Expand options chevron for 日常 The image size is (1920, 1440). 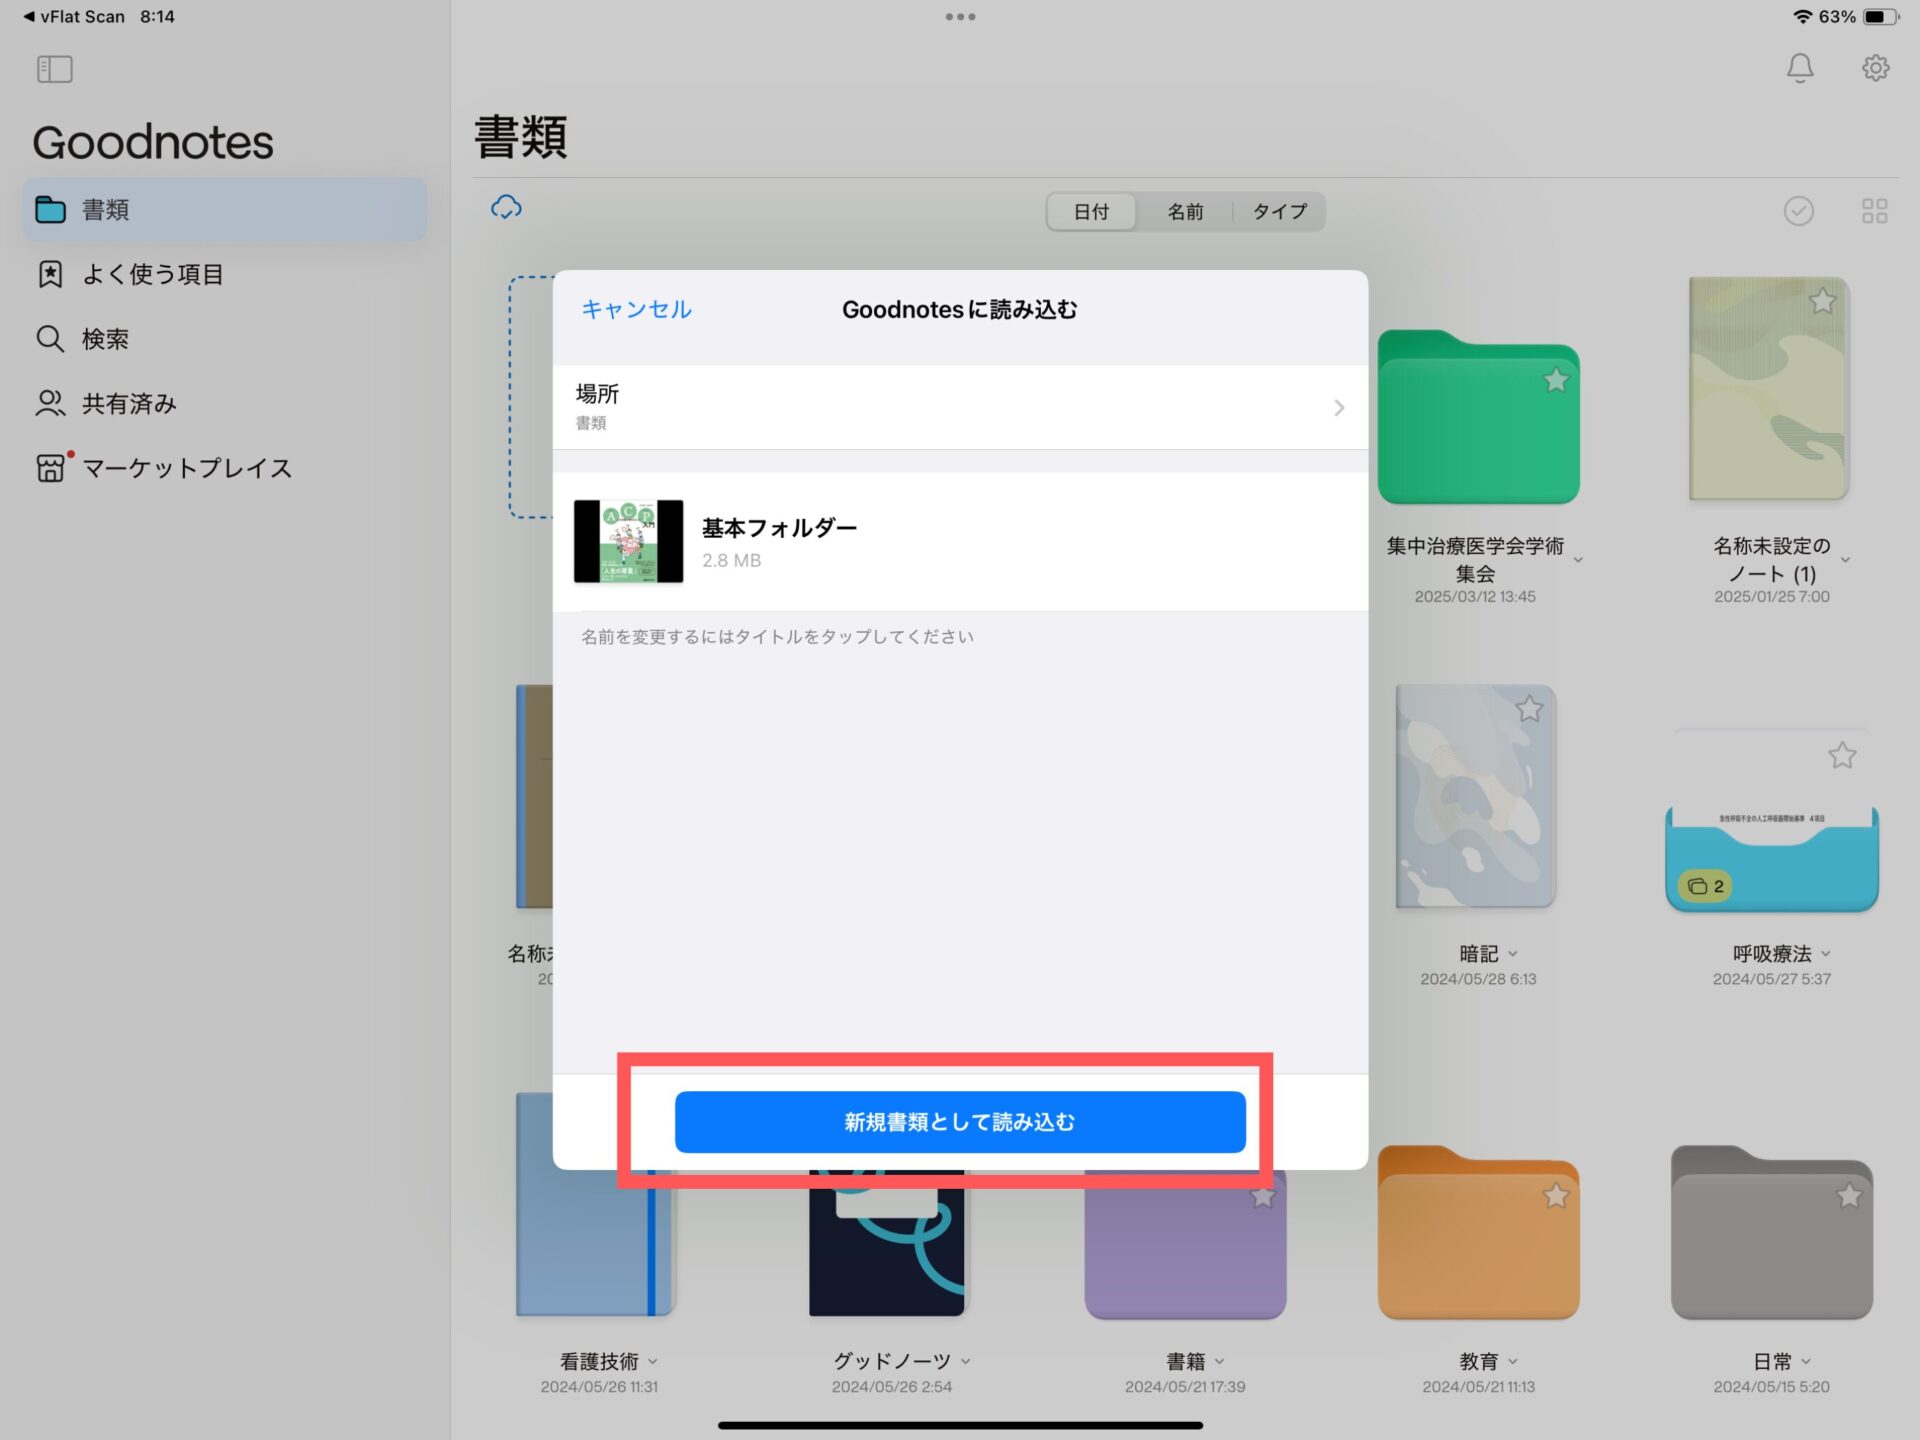pos(1806,1361)
